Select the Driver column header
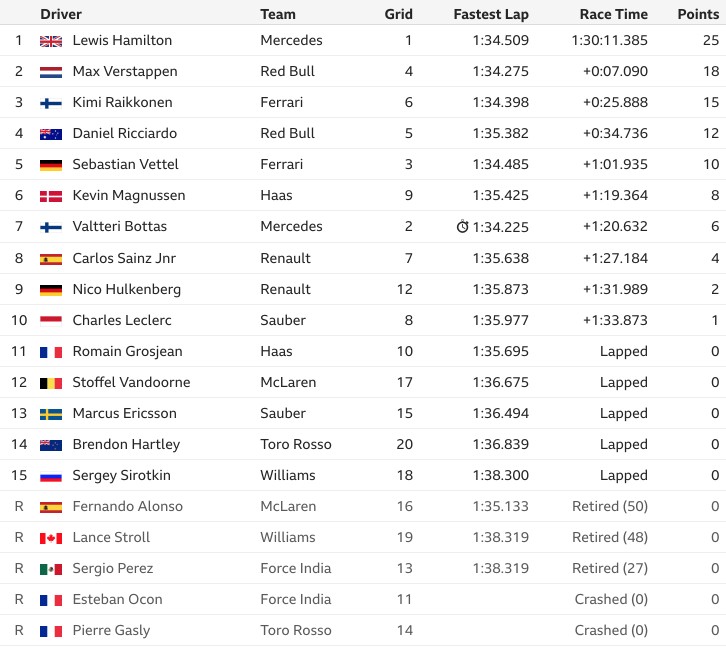Viewport: 726px width, 647px height. pyautogui.click(x=61, y=14)
